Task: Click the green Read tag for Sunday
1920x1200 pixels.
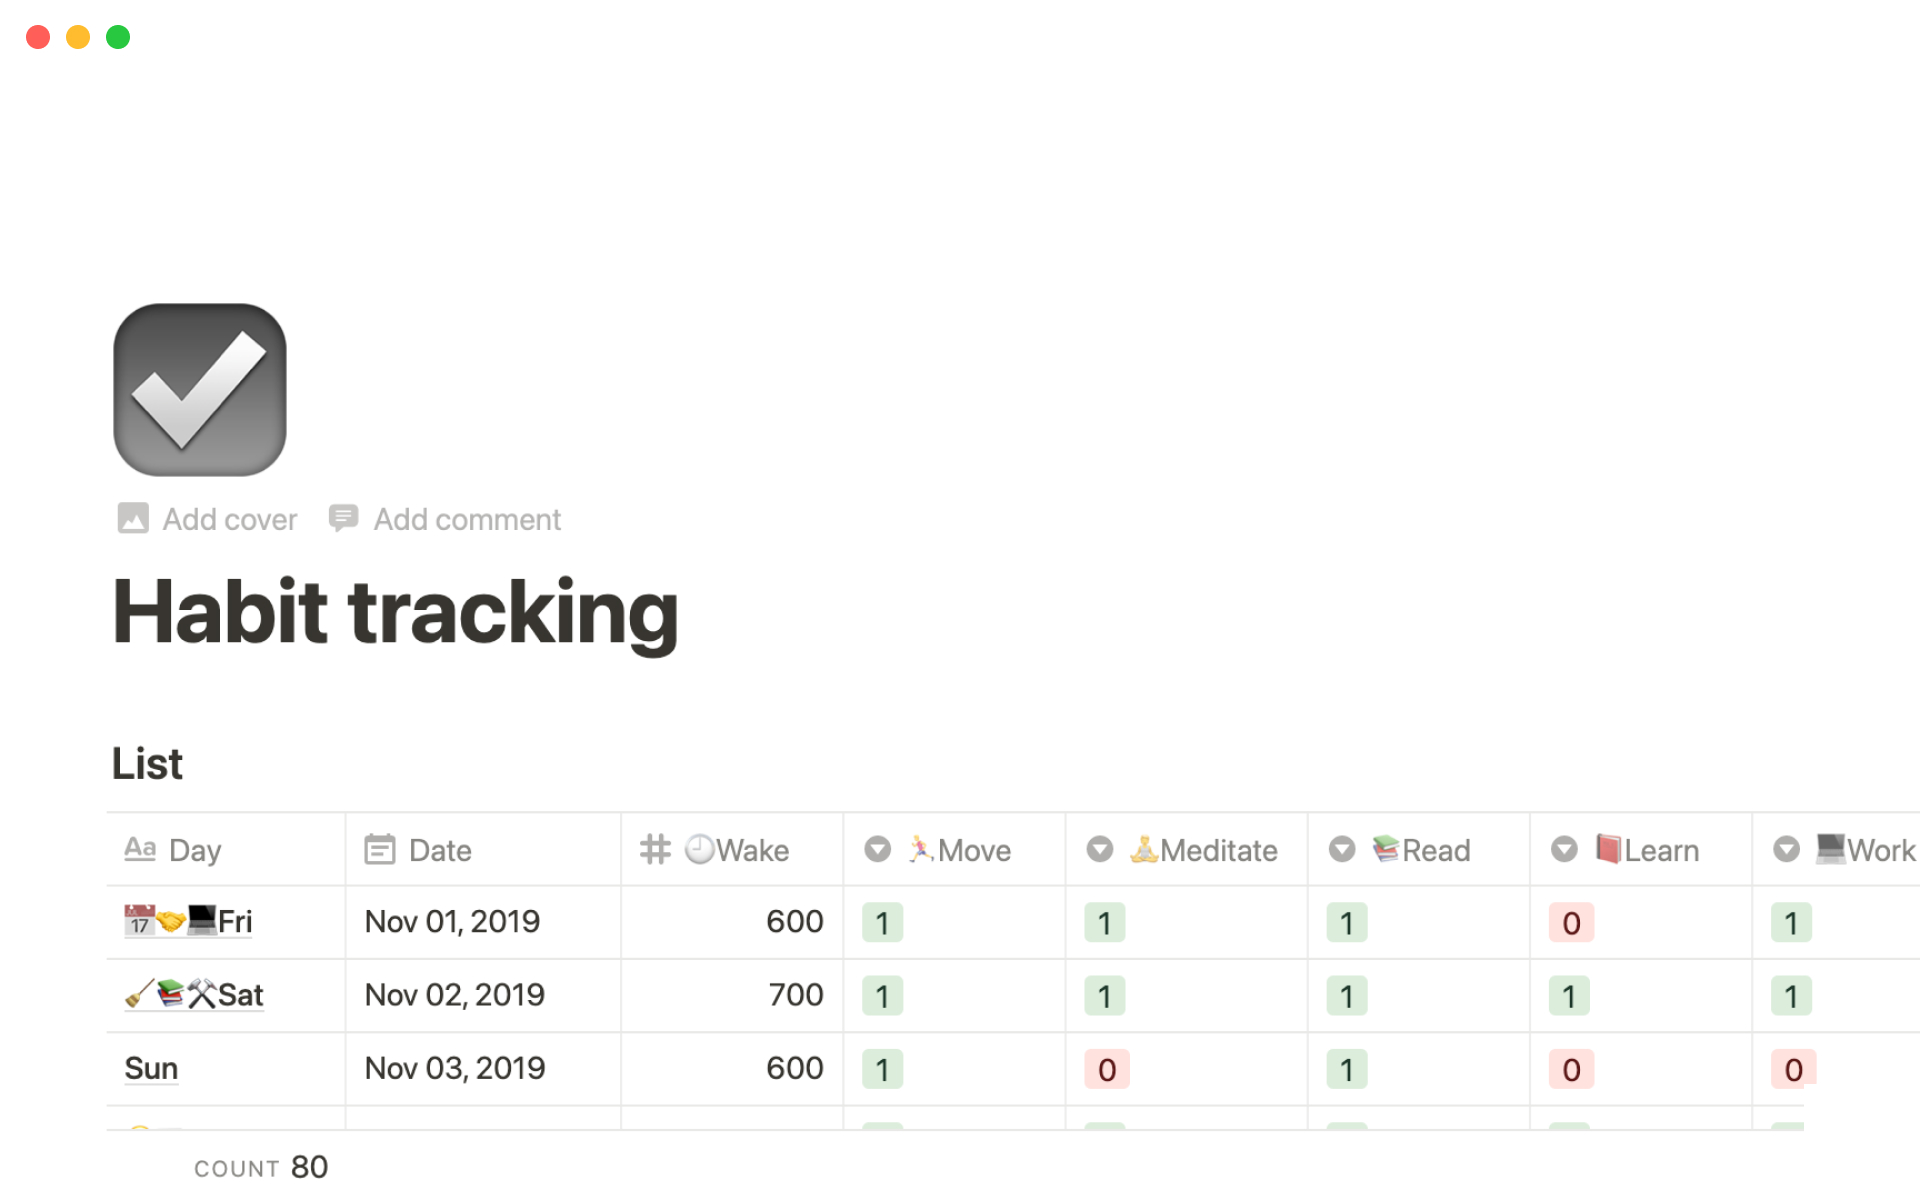Action: (1346, 1070)
